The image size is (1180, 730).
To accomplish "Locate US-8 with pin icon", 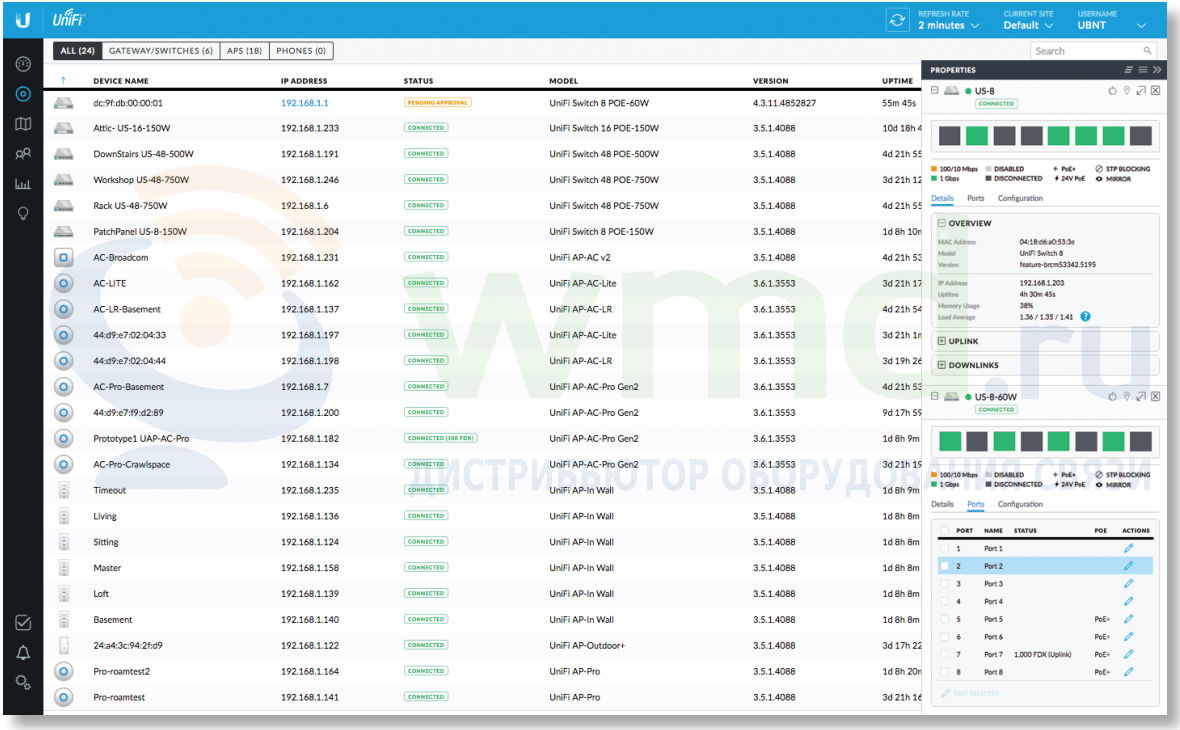I will 1127,91.
